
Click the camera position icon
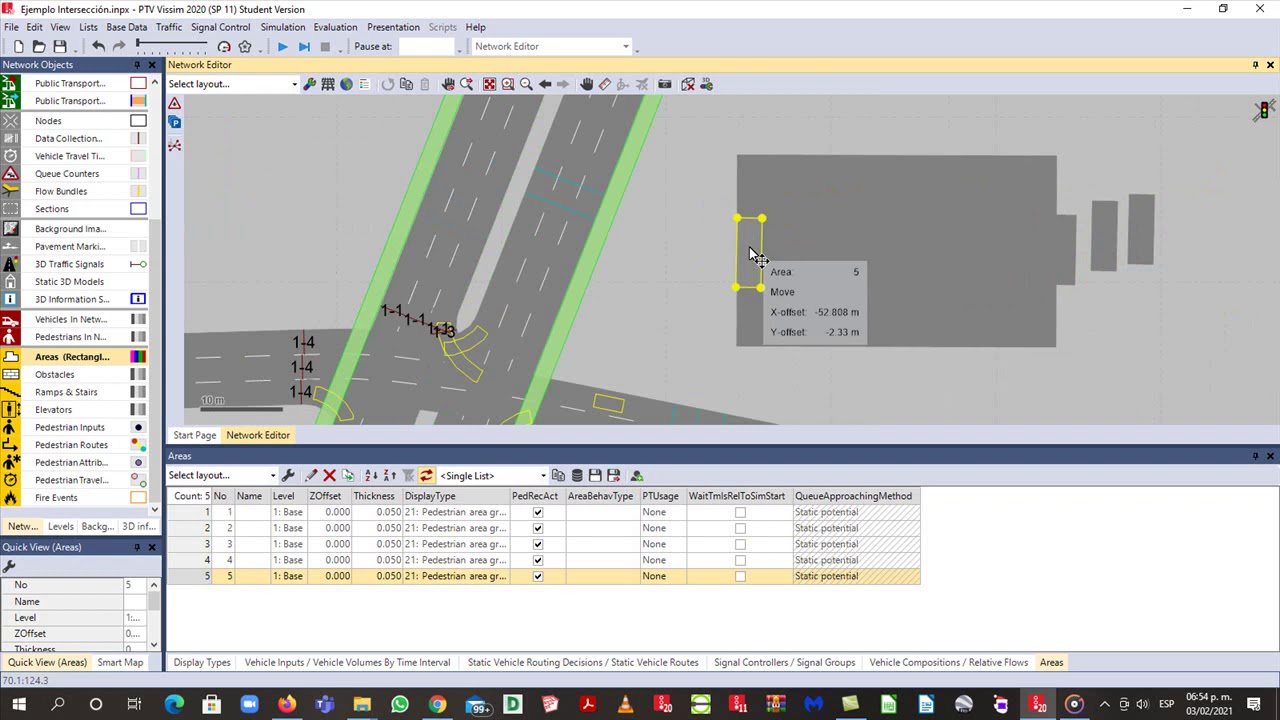(664, 84)
